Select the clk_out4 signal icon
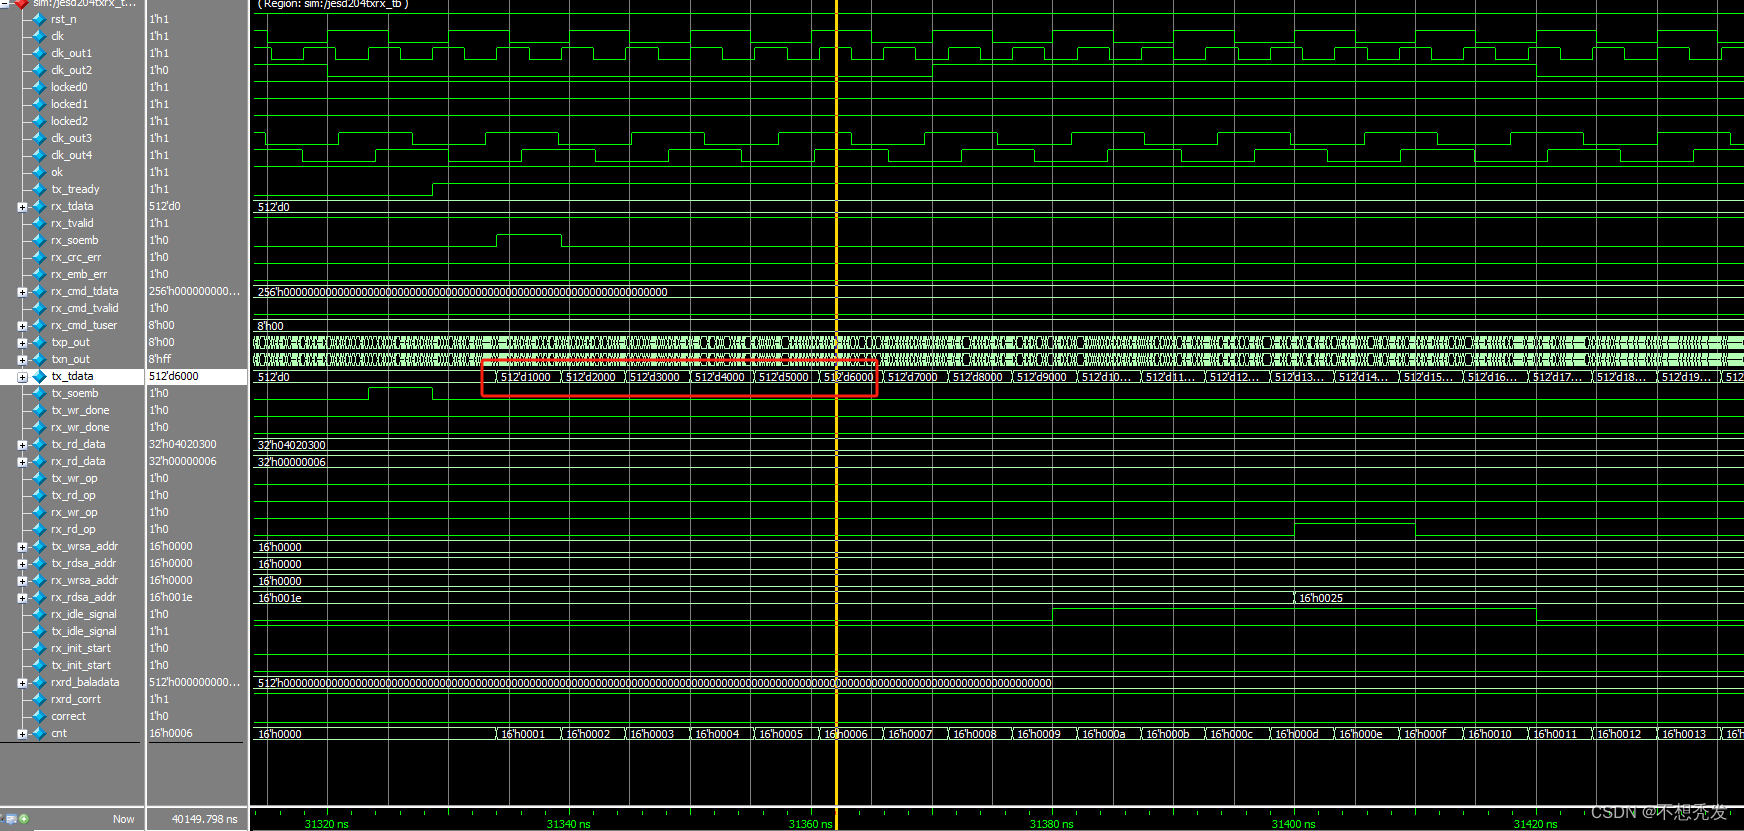The image size is (1744, 831). click(39, 155)
